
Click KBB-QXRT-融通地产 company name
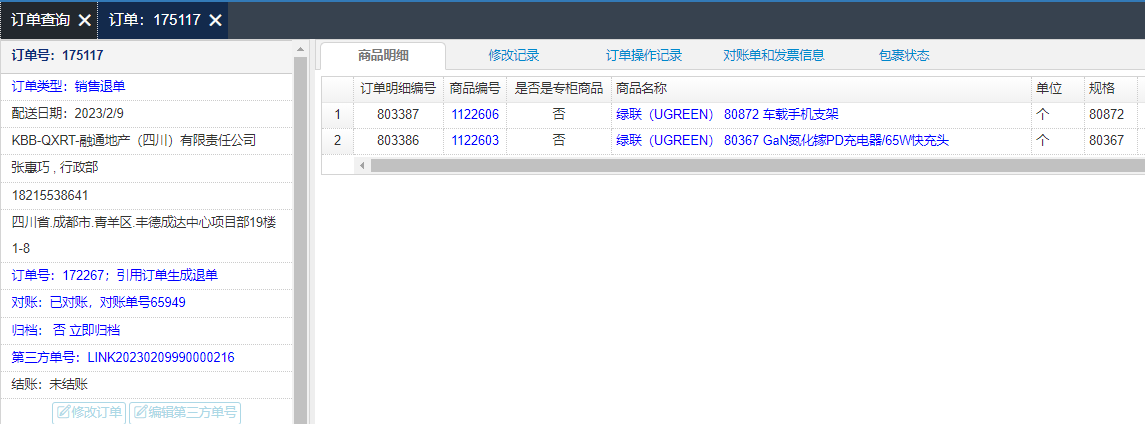[x=134, y=140]
